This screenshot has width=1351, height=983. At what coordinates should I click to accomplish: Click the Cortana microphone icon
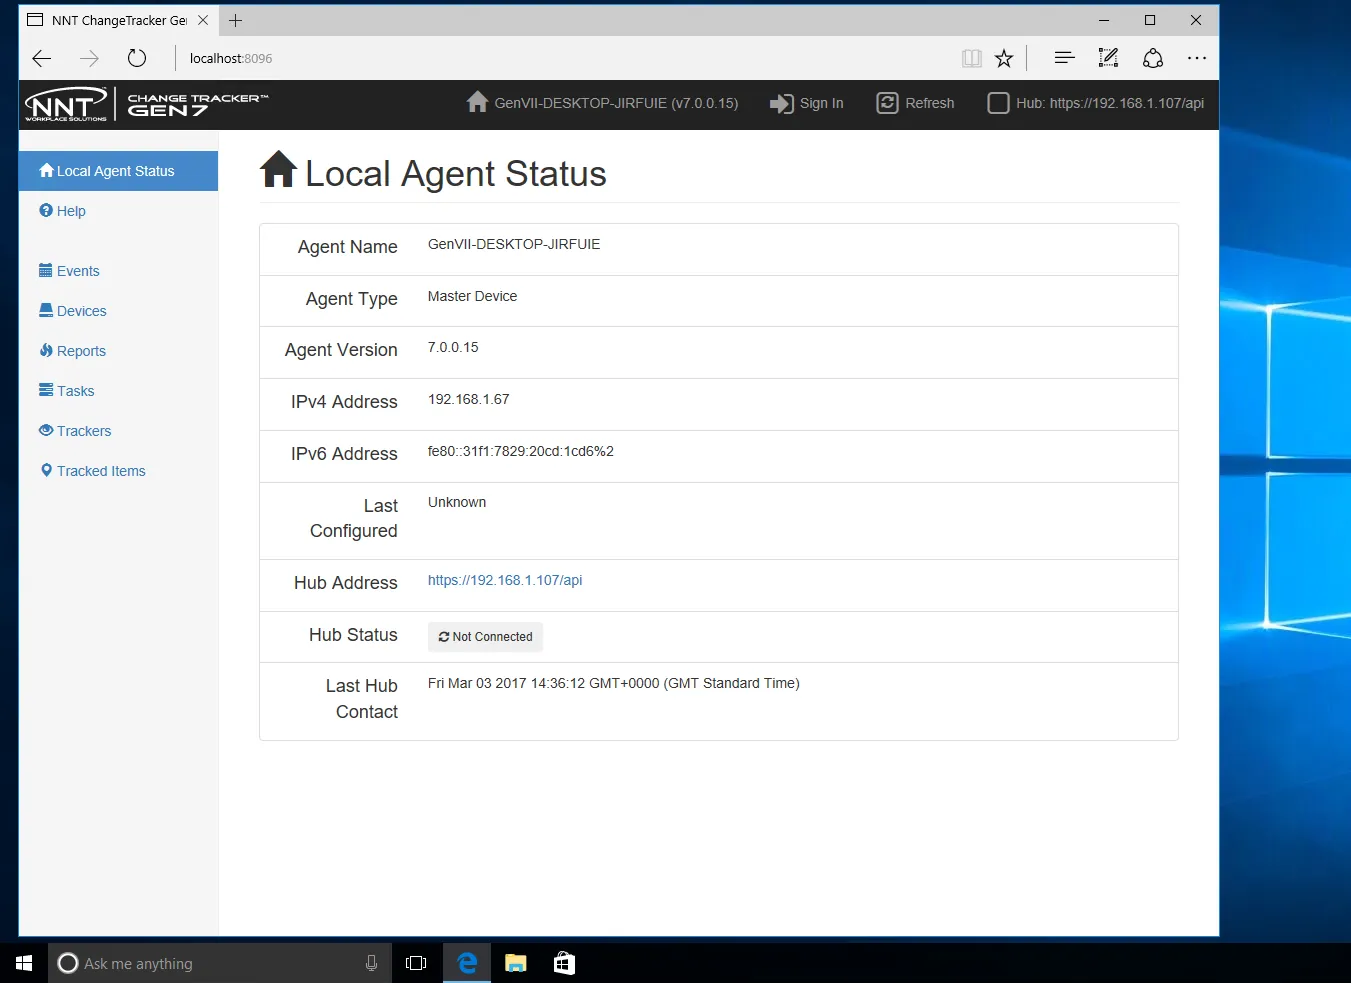(x=371, y=963)
